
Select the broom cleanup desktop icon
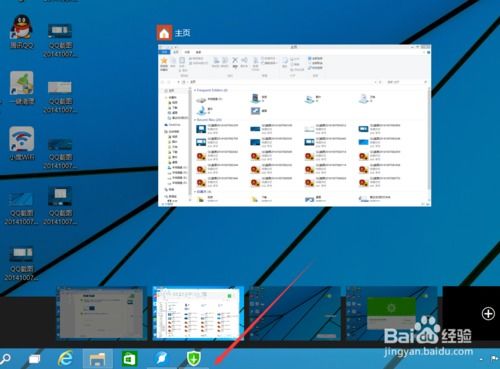point(22,87)
